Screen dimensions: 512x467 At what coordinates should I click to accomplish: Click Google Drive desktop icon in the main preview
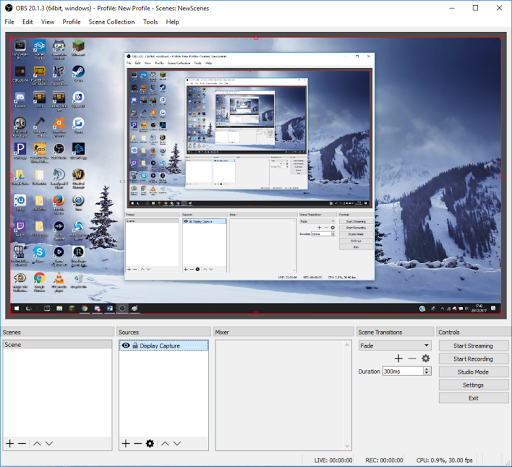20,177
